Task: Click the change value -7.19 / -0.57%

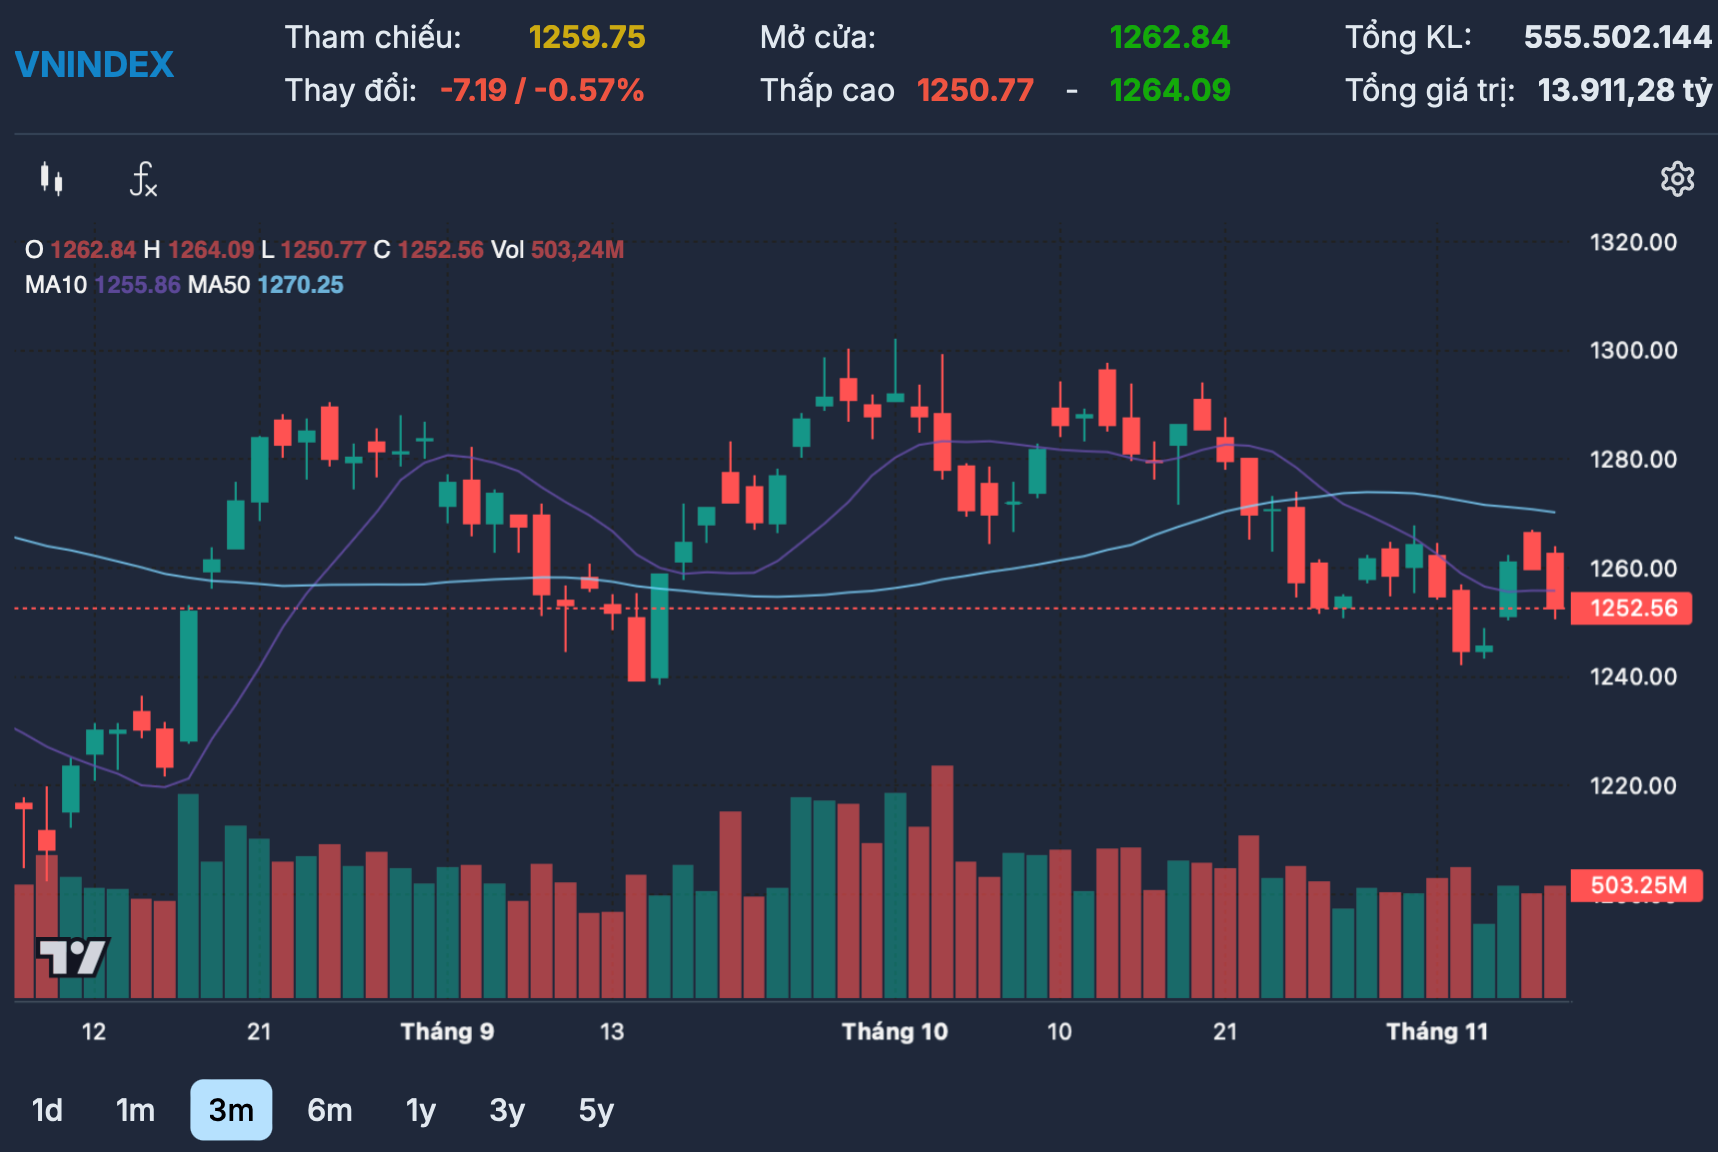Action: (542, 90)
